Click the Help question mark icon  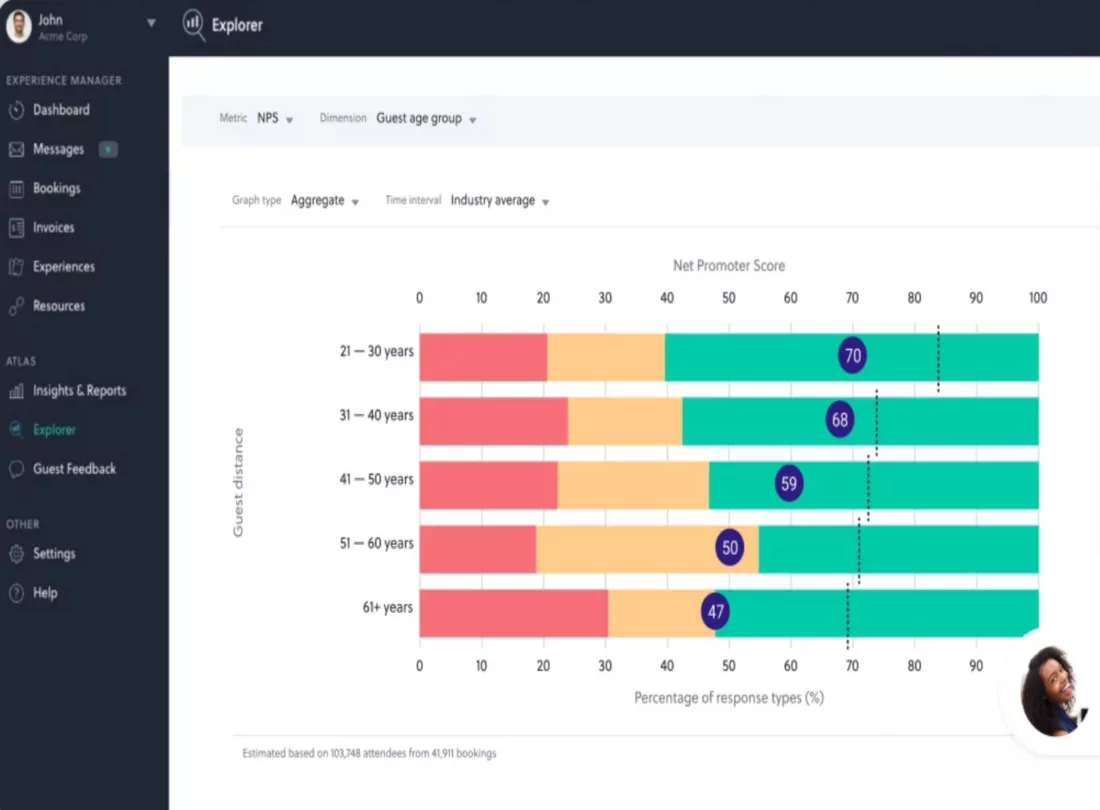point(16,593)
